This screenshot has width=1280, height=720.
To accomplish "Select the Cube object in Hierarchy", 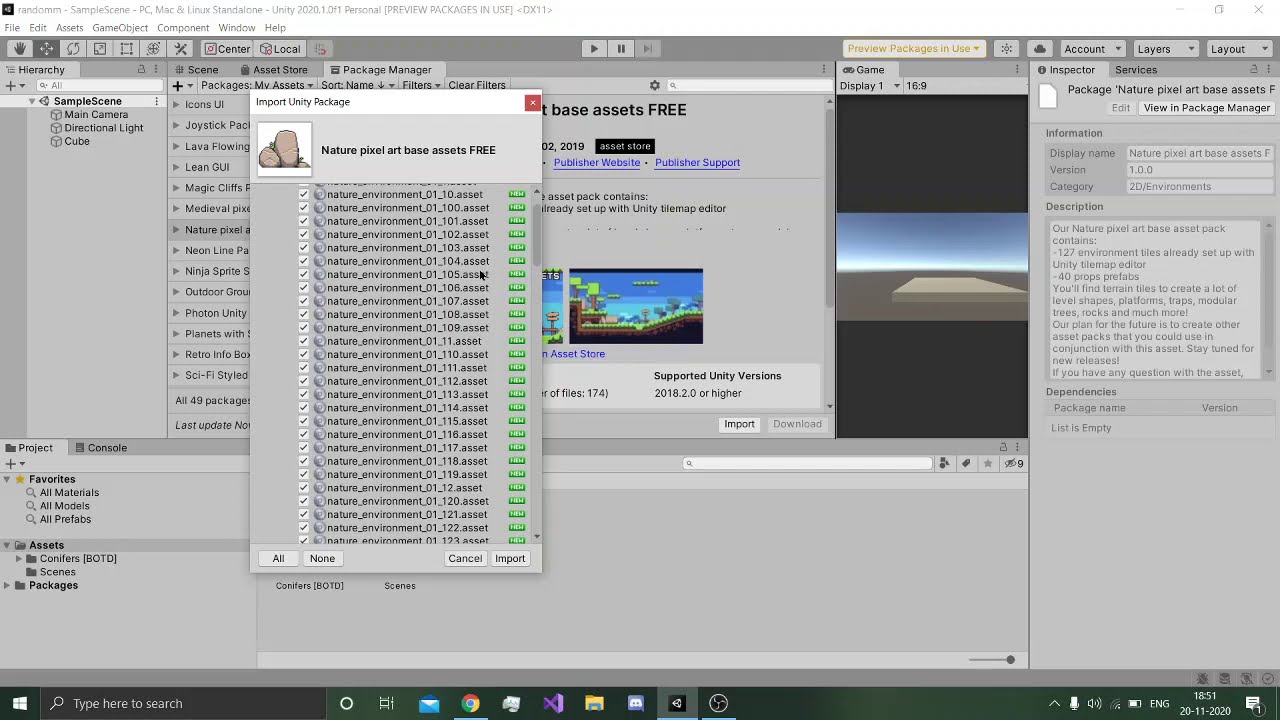I will pos(76,142).
